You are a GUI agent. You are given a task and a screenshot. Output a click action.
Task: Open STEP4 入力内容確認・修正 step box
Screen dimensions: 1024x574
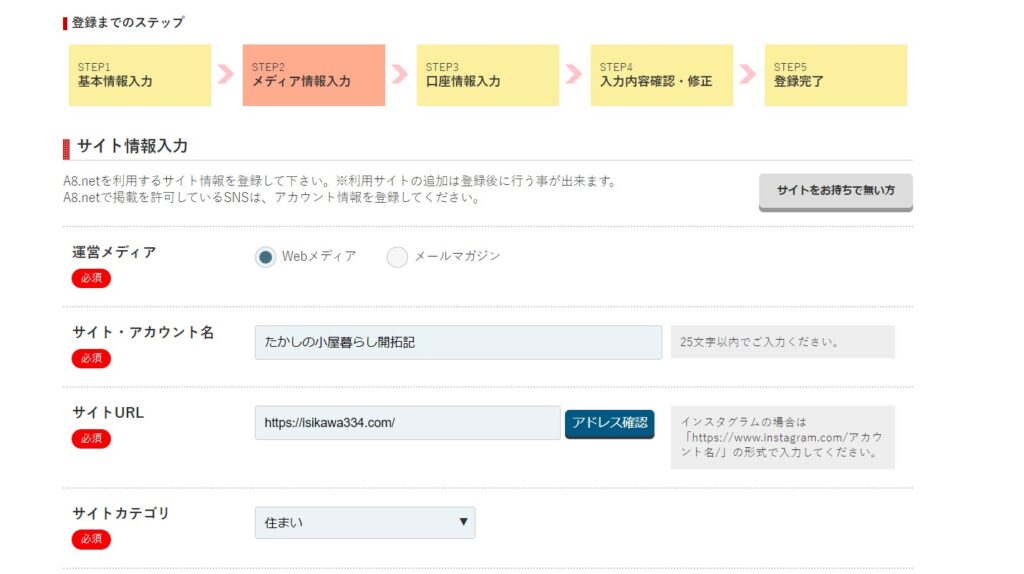(x=662, y=75)
